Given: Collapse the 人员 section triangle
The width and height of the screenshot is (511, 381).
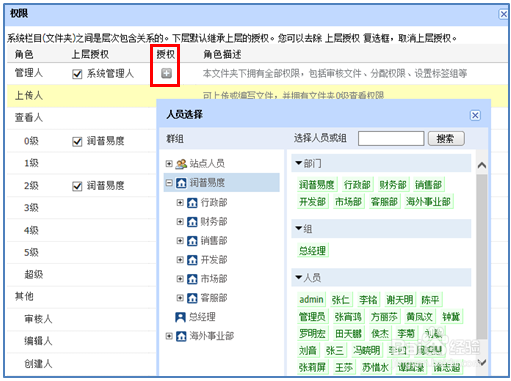Looking at the screenshot, I should click(x=299, y=277).
